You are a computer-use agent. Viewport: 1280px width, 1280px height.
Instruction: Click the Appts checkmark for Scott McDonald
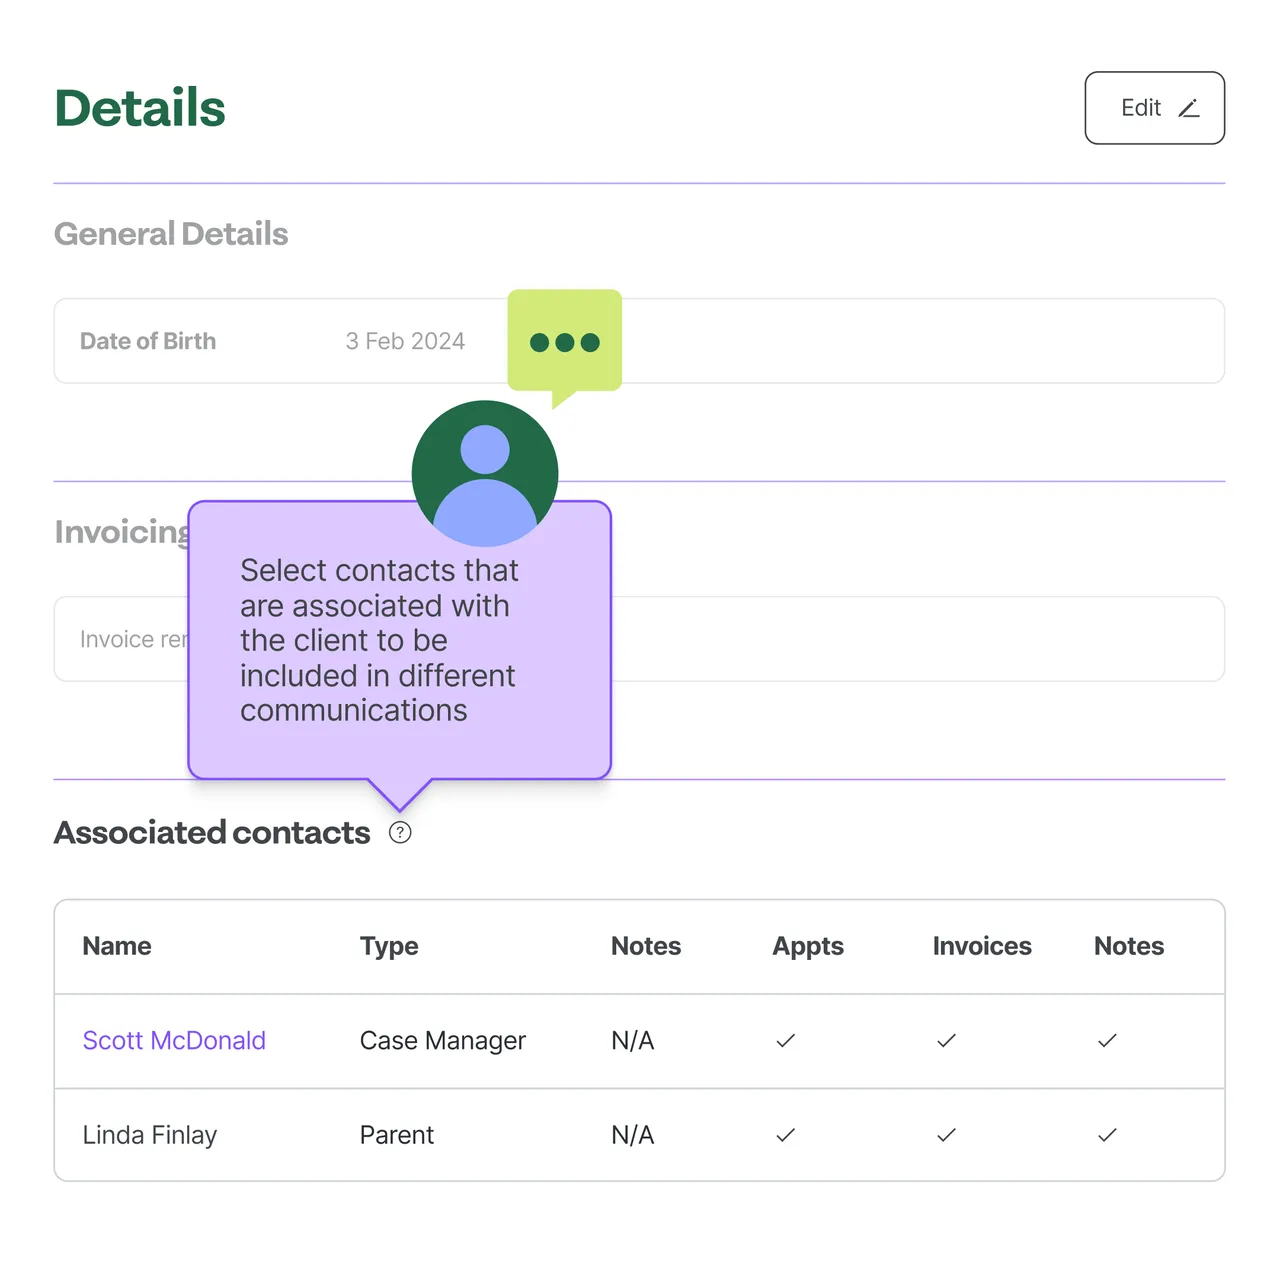coord(786,1041)
